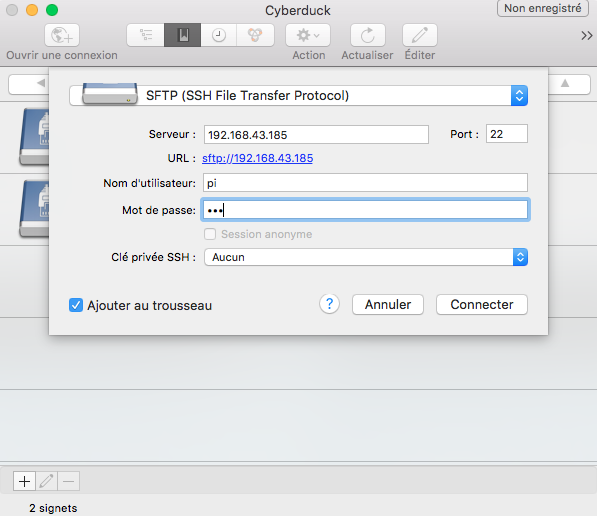This screenshot has width=597, height=516.
Task: Open the sftp://192.168.43.185 URL link
Action: tap(257, 158)
